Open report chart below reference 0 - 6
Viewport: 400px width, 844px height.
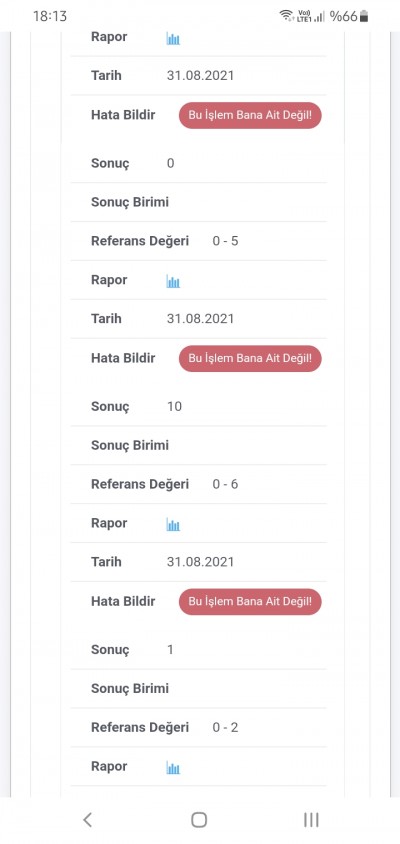point(173,524)
